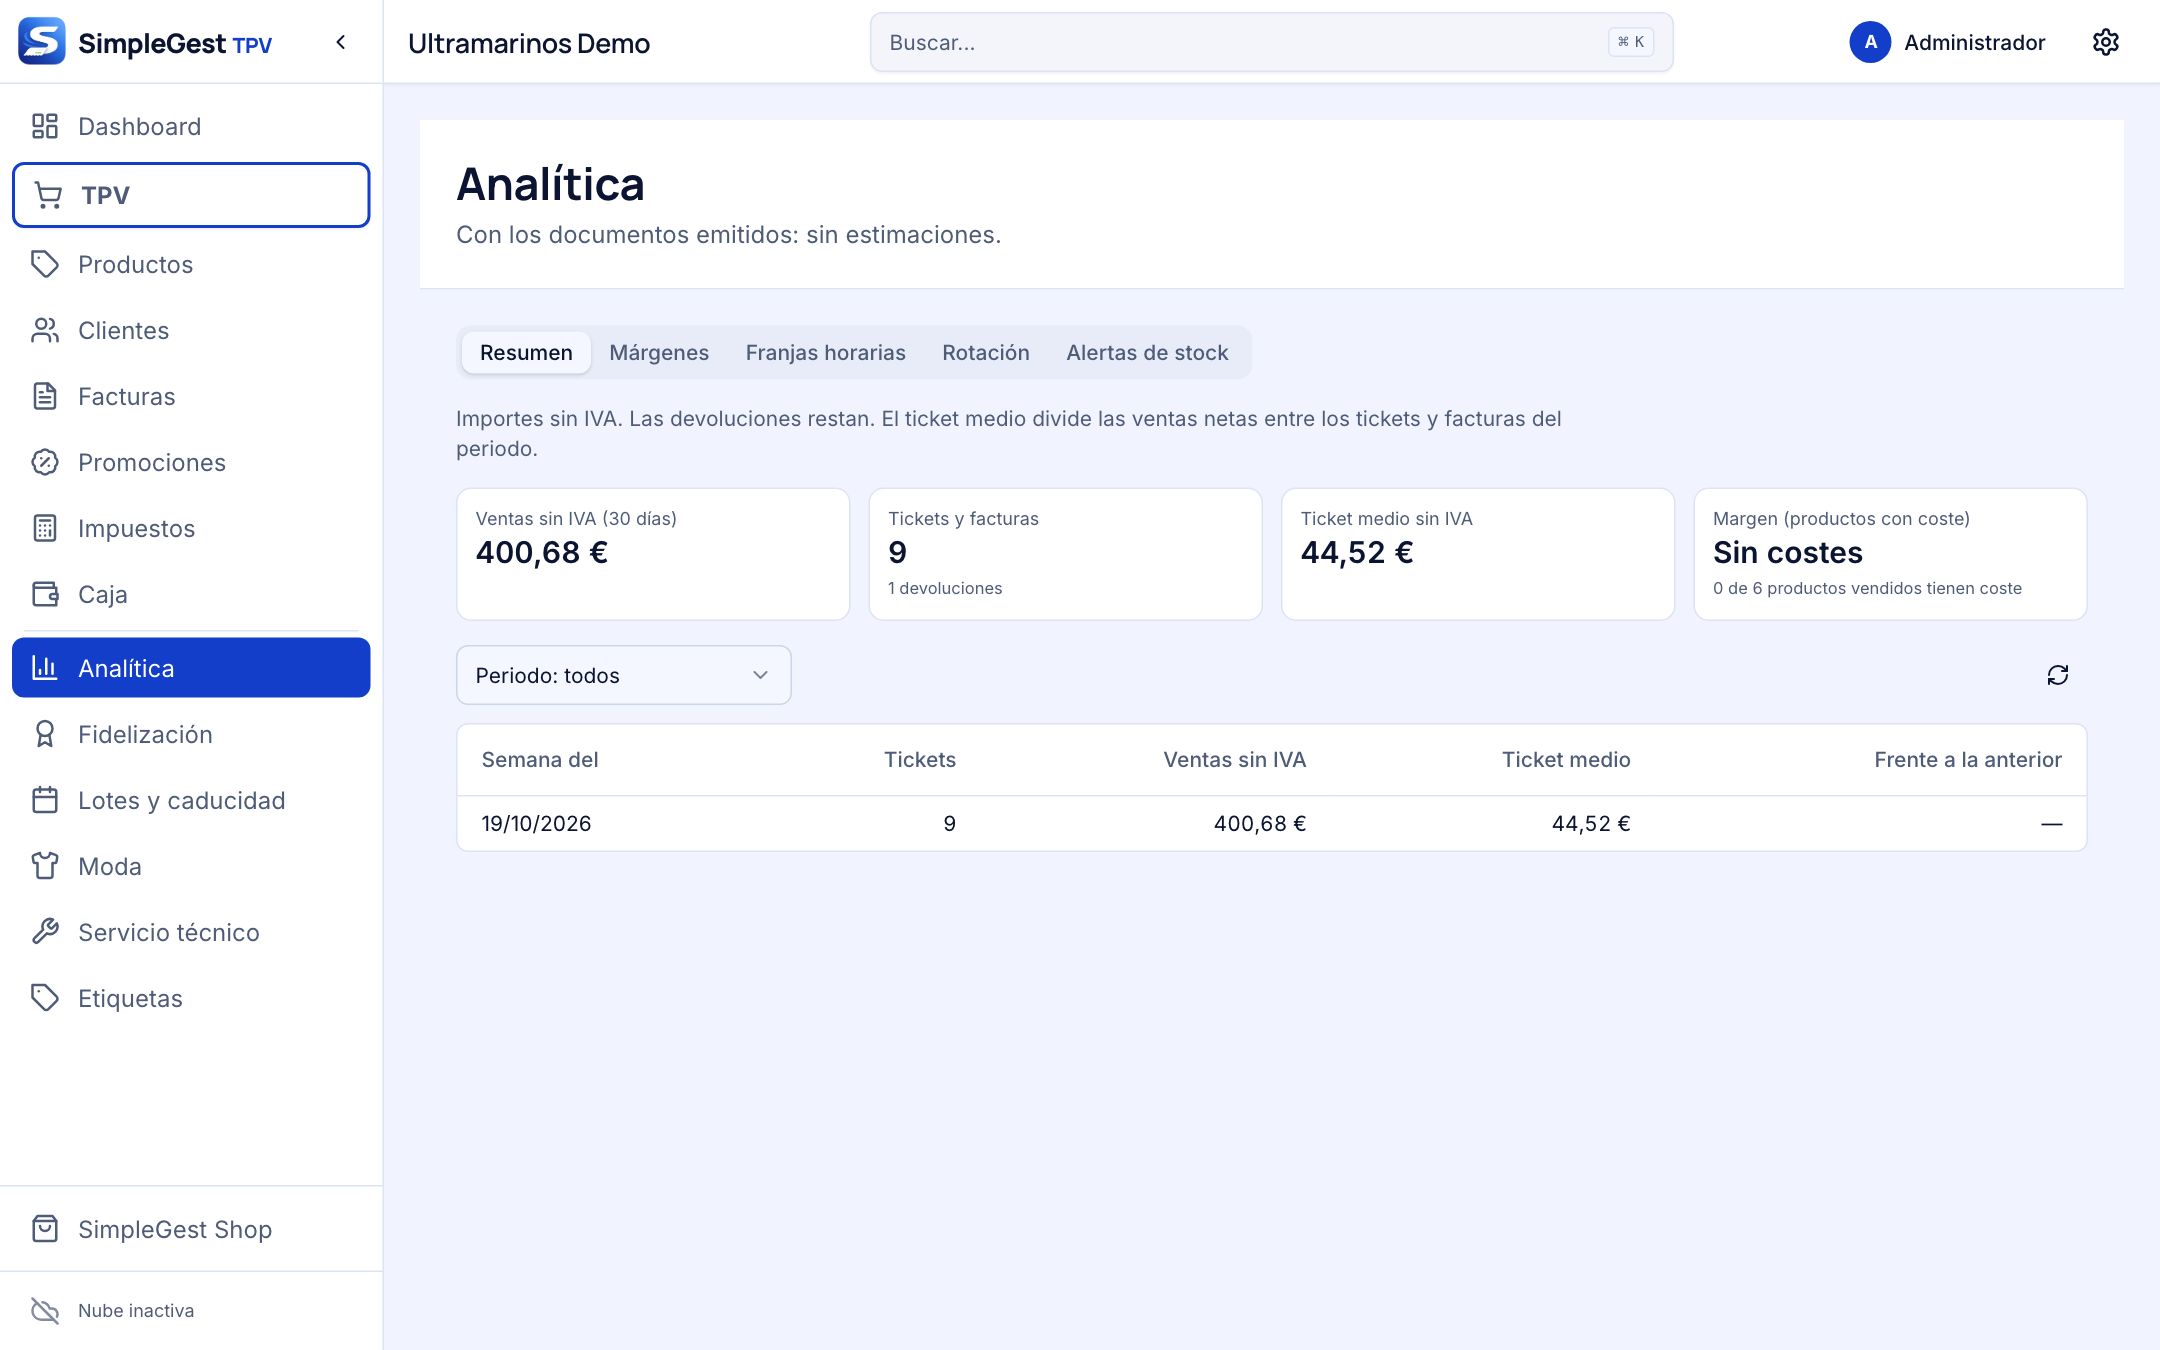Click the SimpleGest logo icon
Viewport: 2160px width, 1350px height.
coord(42,42)
